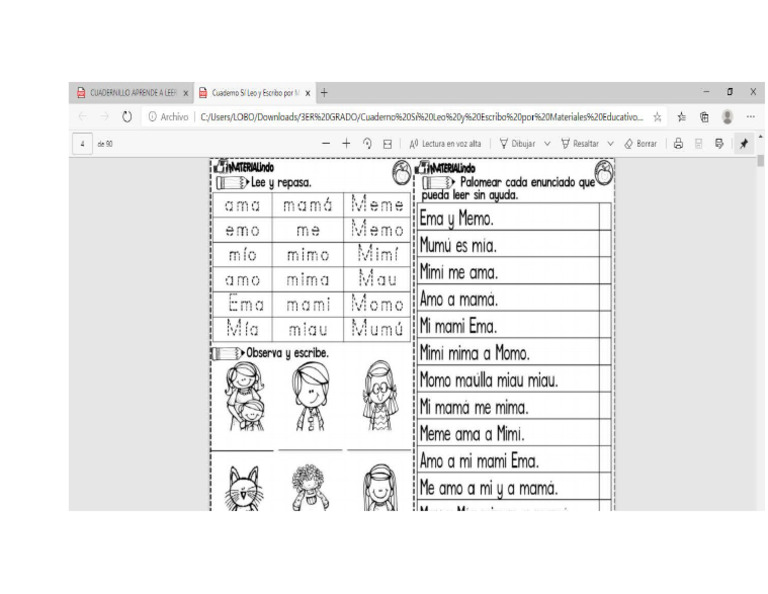Click the word 'Mumú' in the table
Screen dimensions: 768x594
(377, 328)
